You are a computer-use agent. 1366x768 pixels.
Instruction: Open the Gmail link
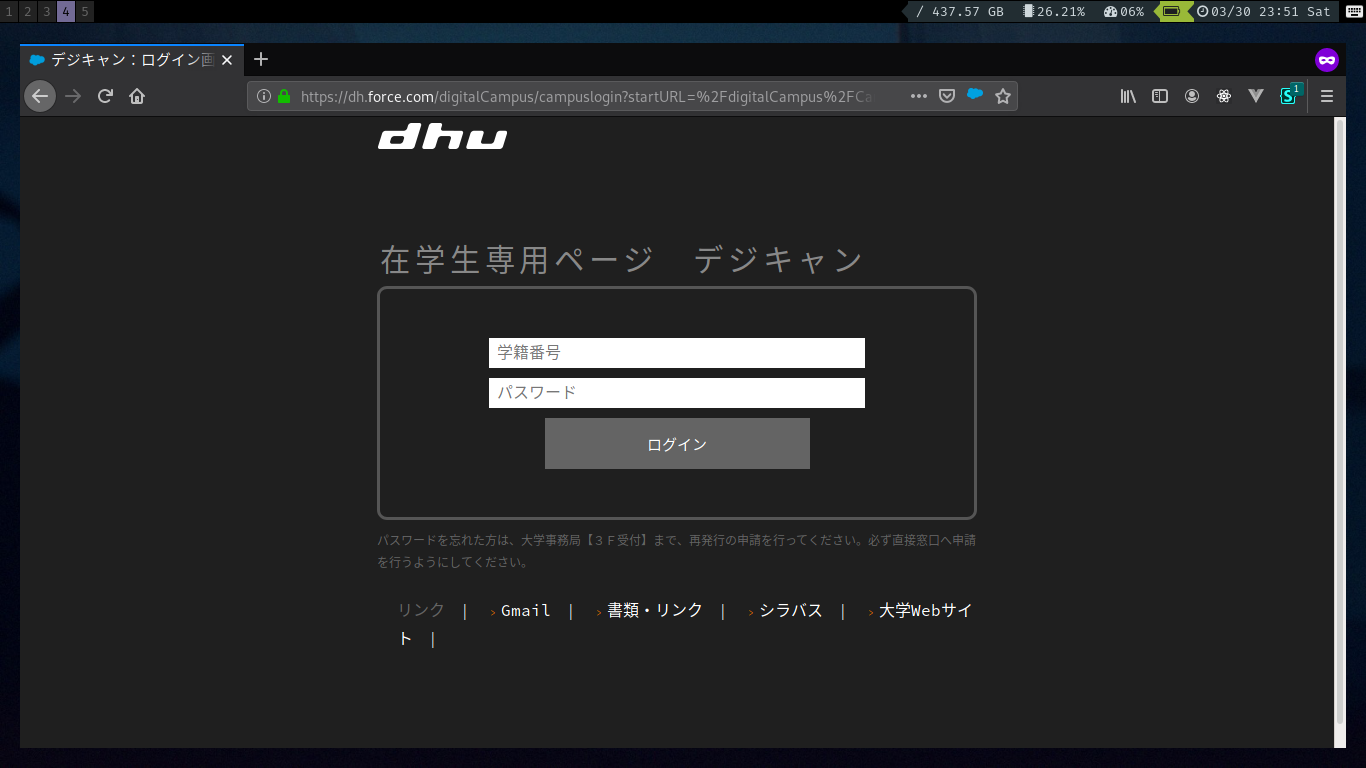525,610
